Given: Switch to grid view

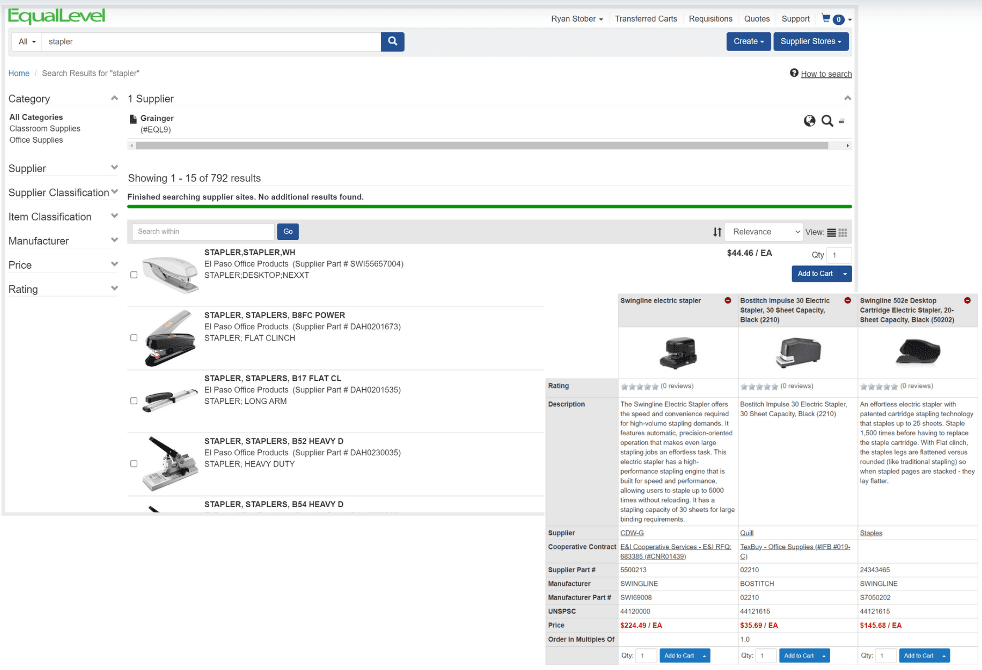Looking at the screenshot, I should [843, 232].
